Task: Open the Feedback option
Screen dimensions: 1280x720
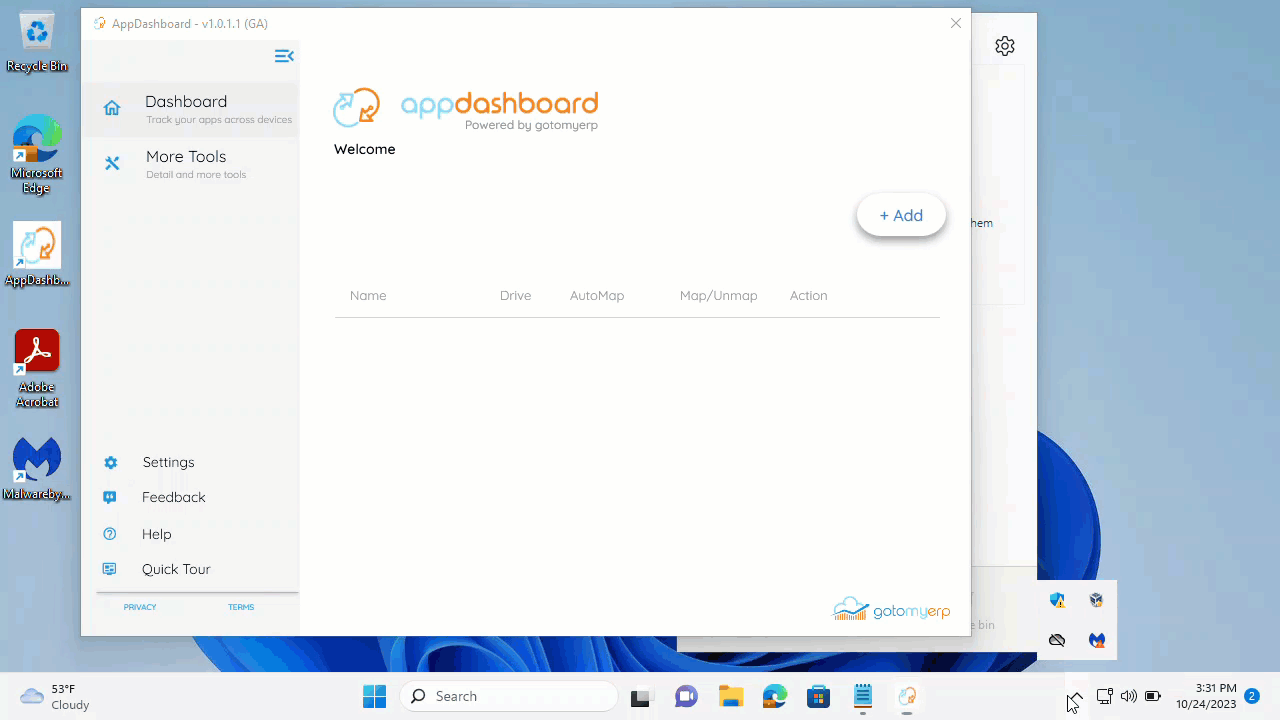Action: point(173,497)
